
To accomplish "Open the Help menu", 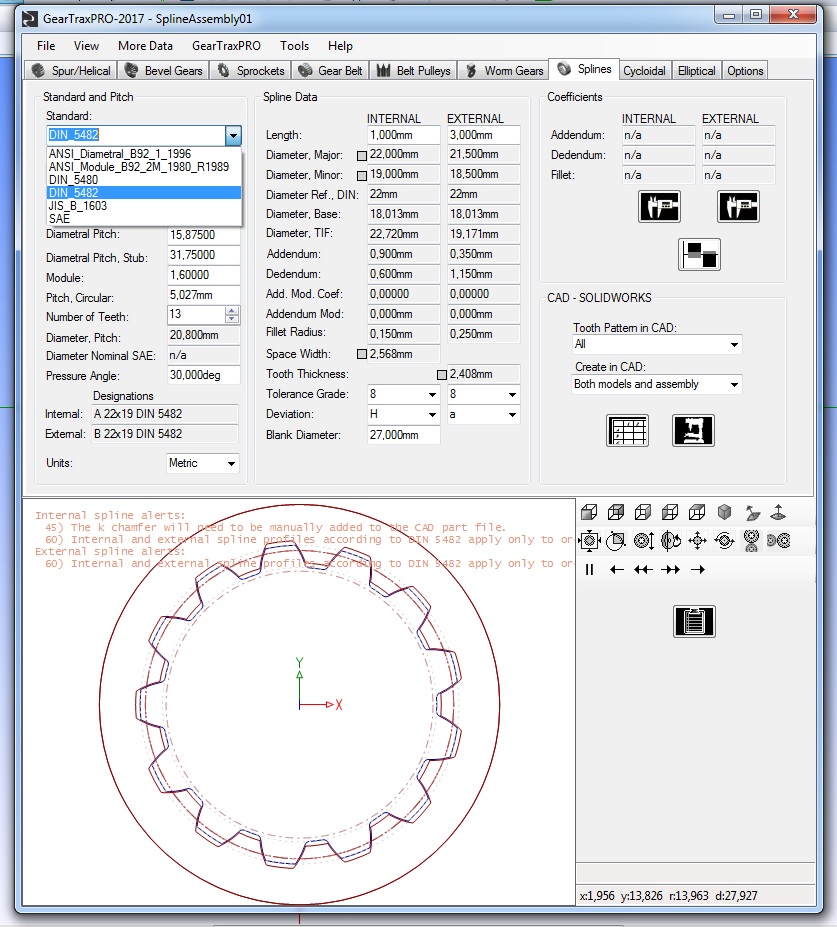I will pos(340,46).
